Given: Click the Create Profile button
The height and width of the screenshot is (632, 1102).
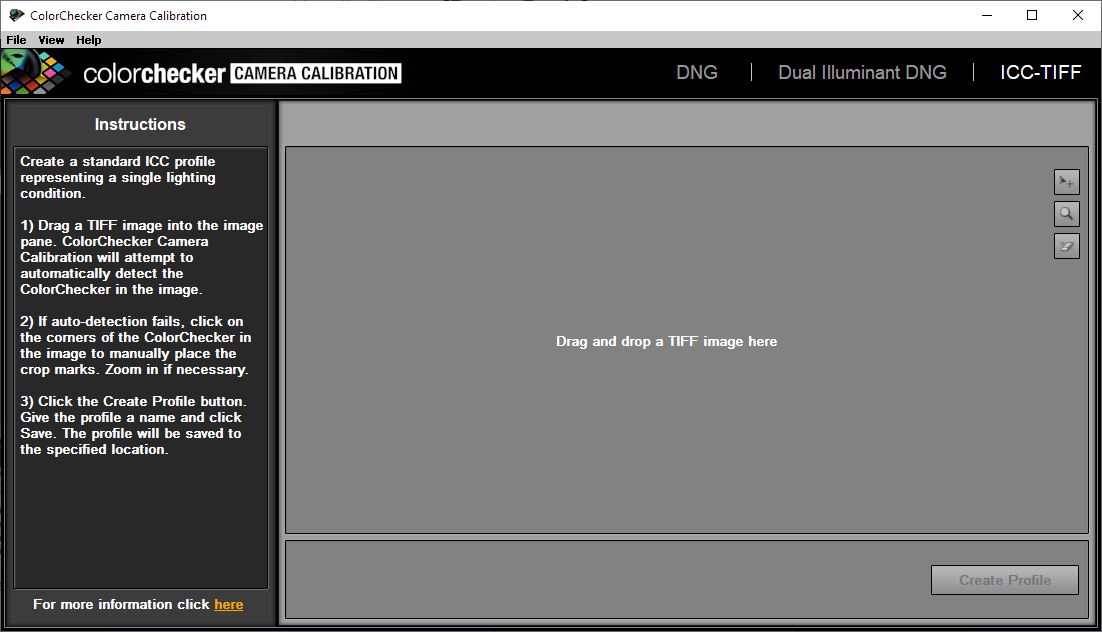Looking at the screenshot, I should [x=1004, y=580].
